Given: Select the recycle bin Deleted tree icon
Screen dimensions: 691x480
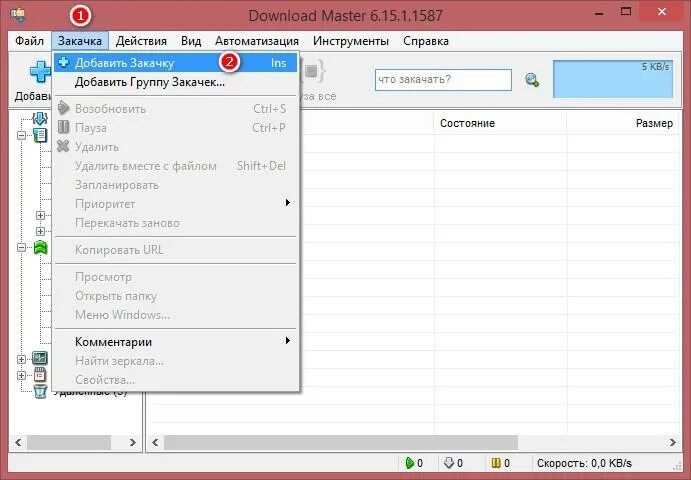Looking at the screenshot, I should [x=40, y=391].
